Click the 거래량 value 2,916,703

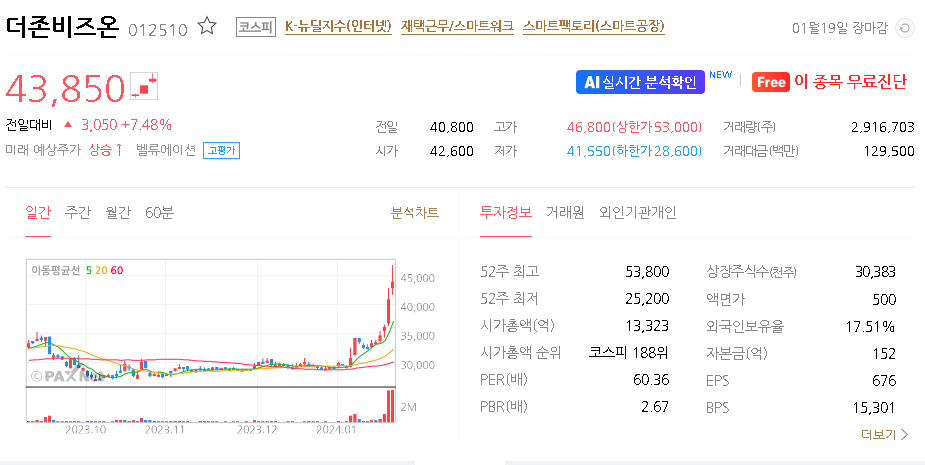883,127
